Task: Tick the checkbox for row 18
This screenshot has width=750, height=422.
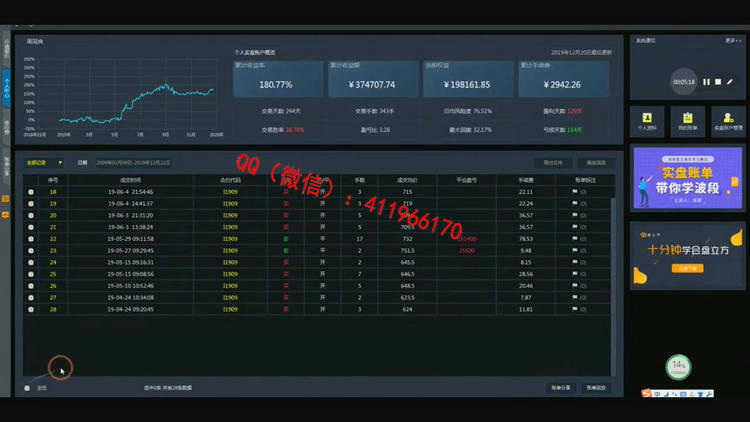Action: (x=31, y=192)
